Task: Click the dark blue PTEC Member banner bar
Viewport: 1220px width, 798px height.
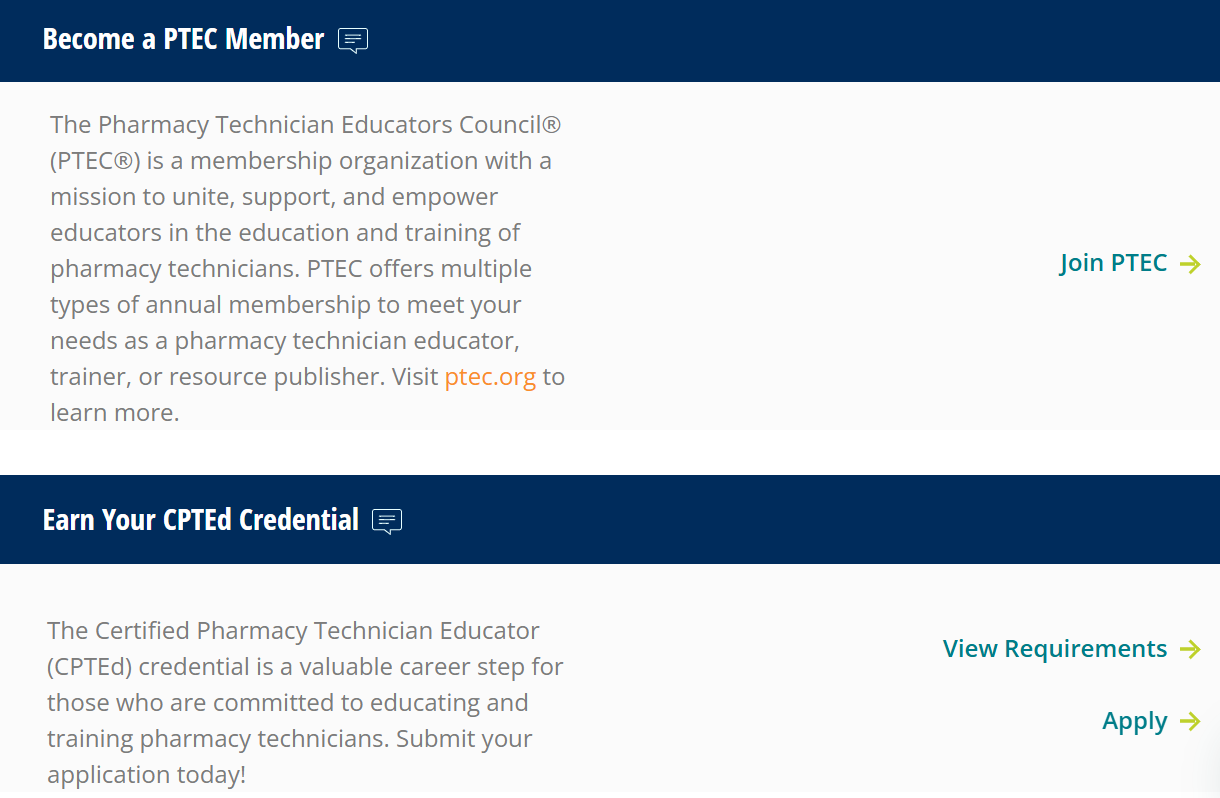Action: (x=610, y=40)
